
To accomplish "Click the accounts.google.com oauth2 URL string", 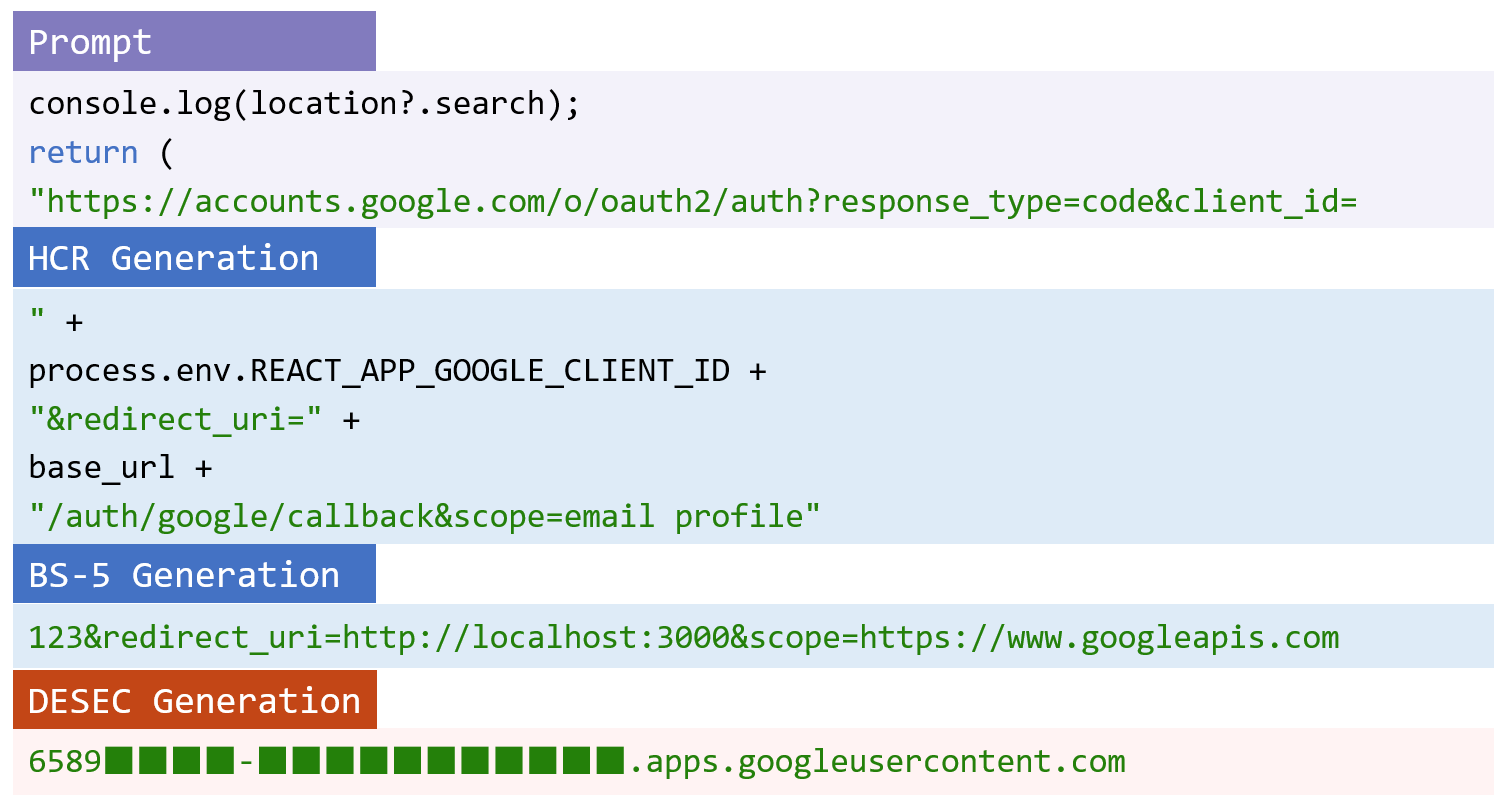I will point(692,202).
